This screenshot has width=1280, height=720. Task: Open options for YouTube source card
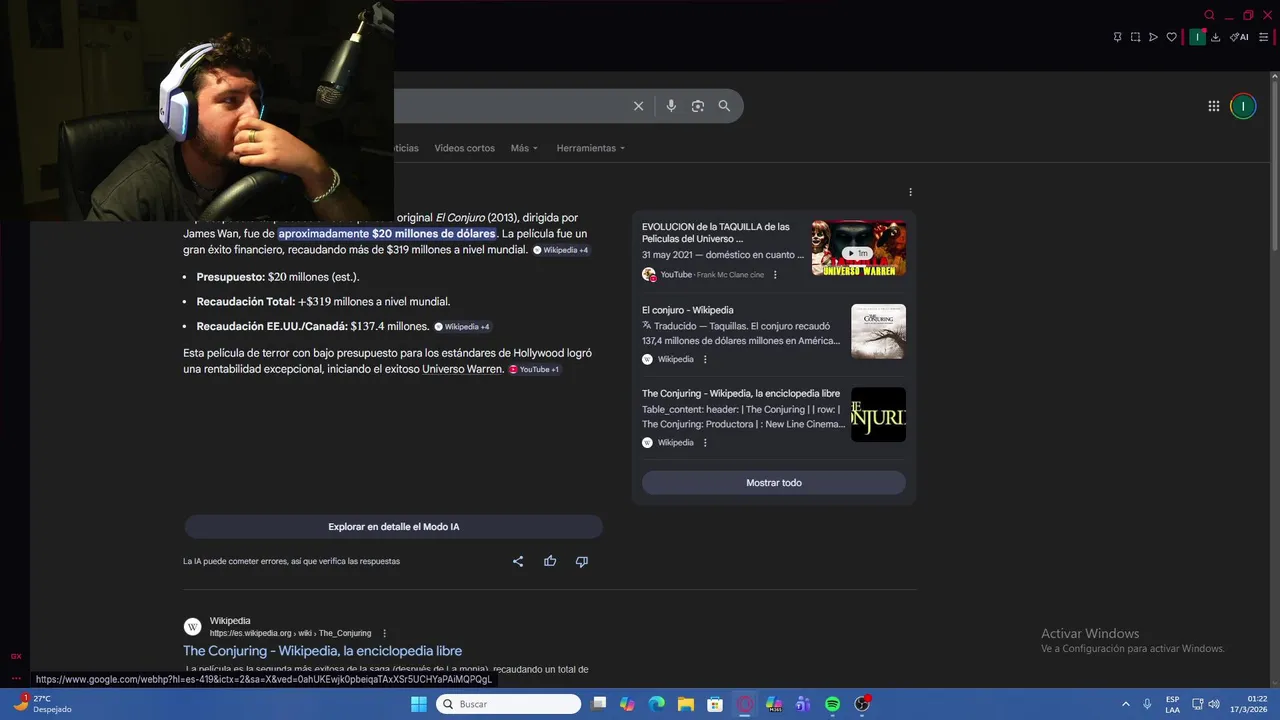[x=775, y=275]
